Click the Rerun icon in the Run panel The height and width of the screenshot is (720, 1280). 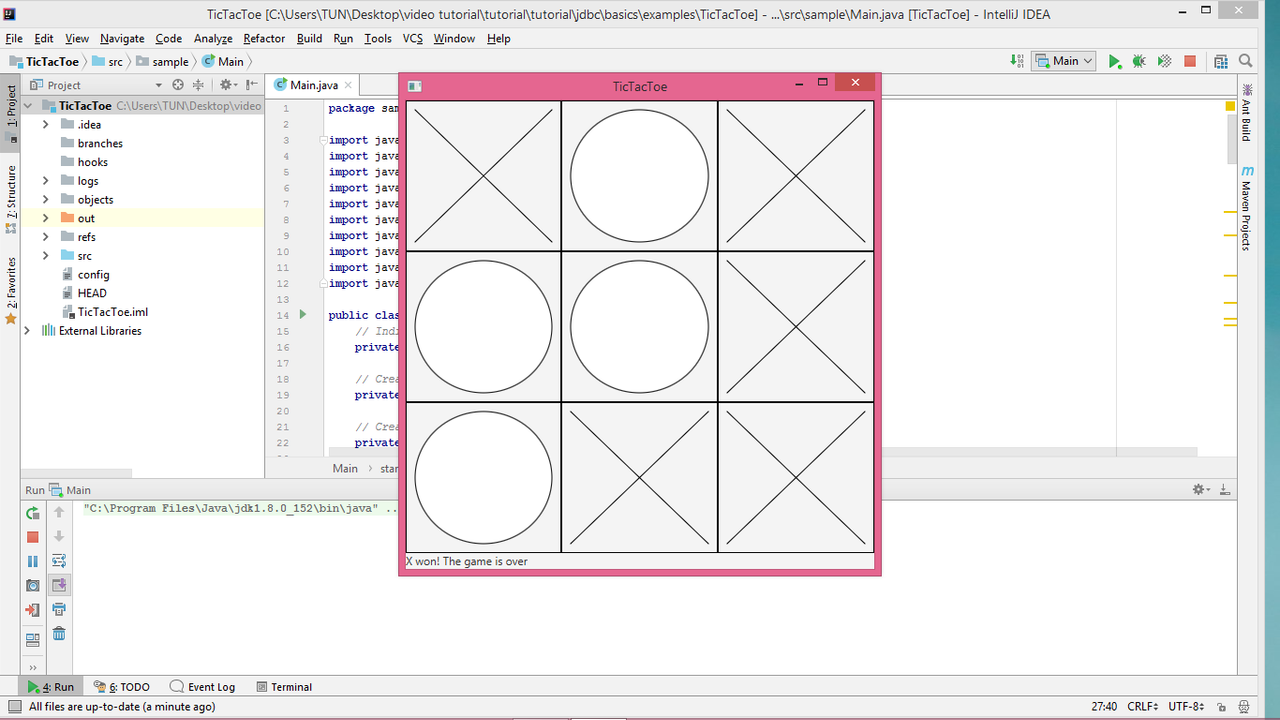click(x=33, y=513)
